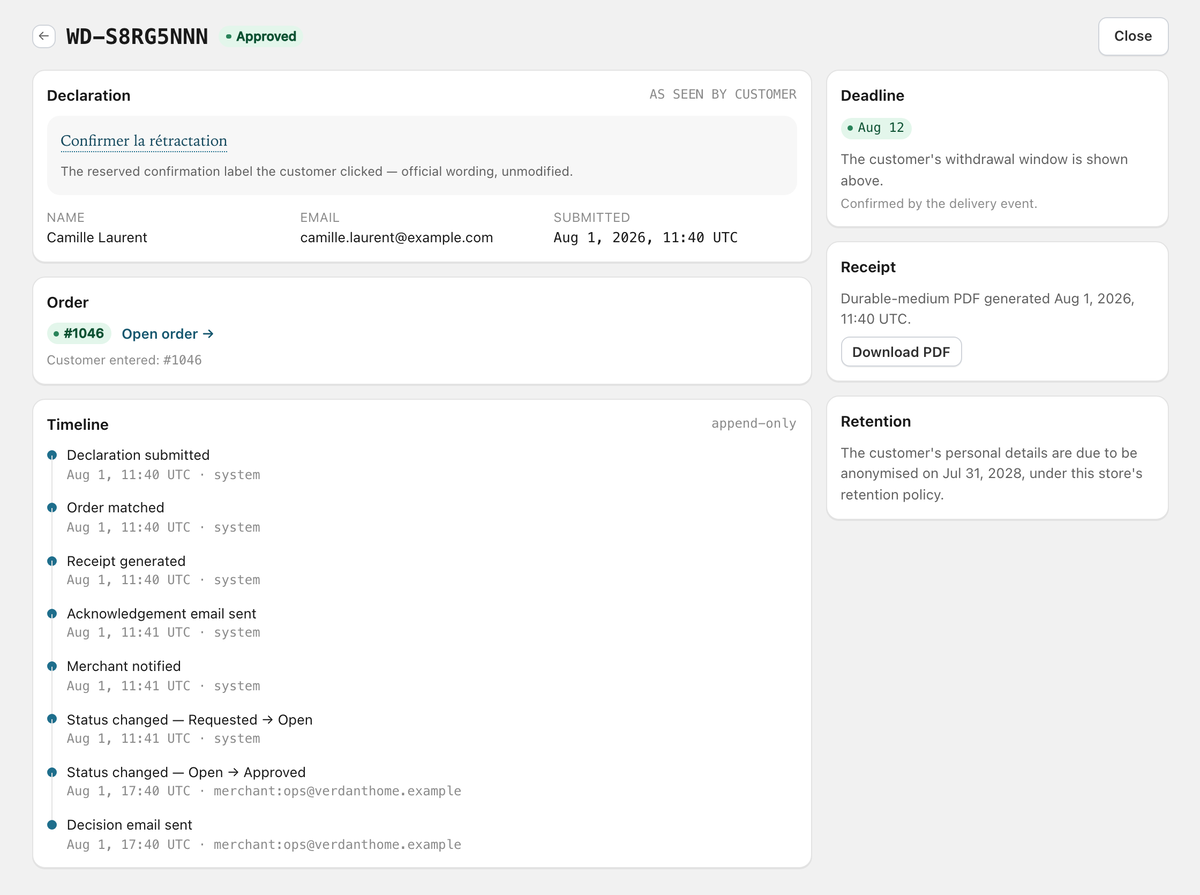This screenshot has height=895, width=1200.
Task: Select the Requested → Open status marker
Action: point(52,720)
